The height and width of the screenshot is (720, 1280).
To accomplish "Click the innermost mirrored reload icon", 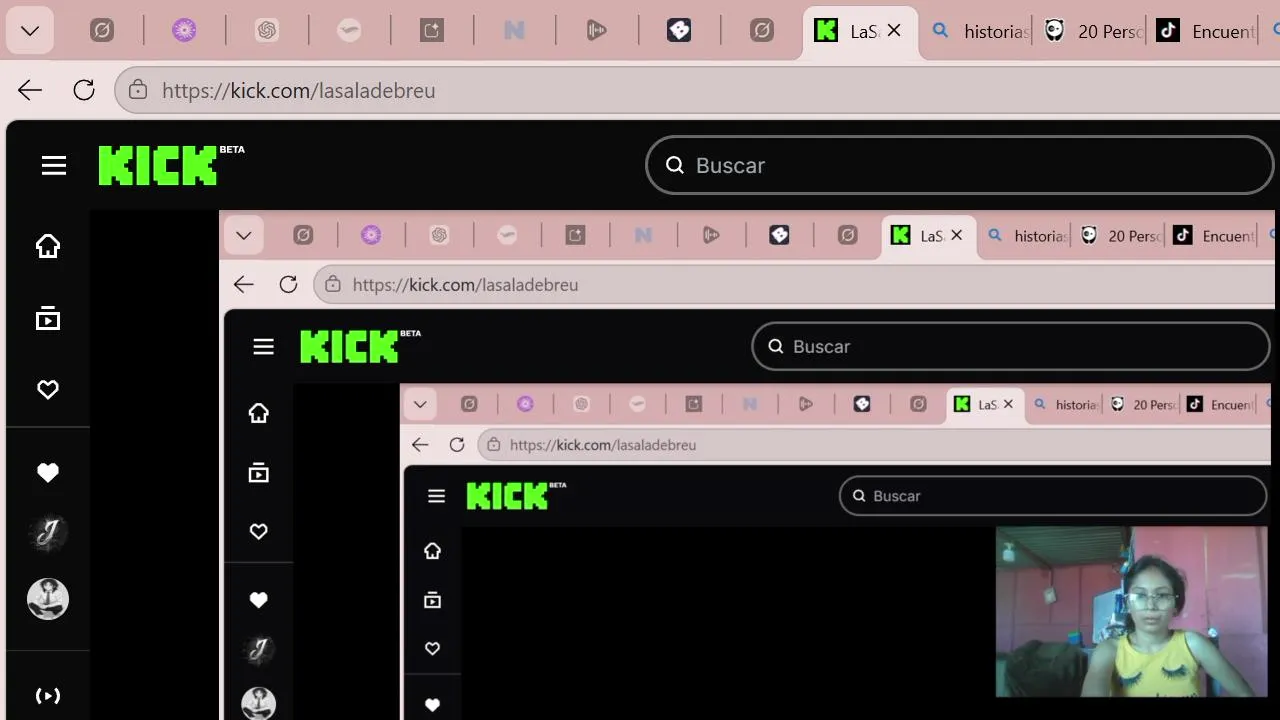I will pos(457,445).
